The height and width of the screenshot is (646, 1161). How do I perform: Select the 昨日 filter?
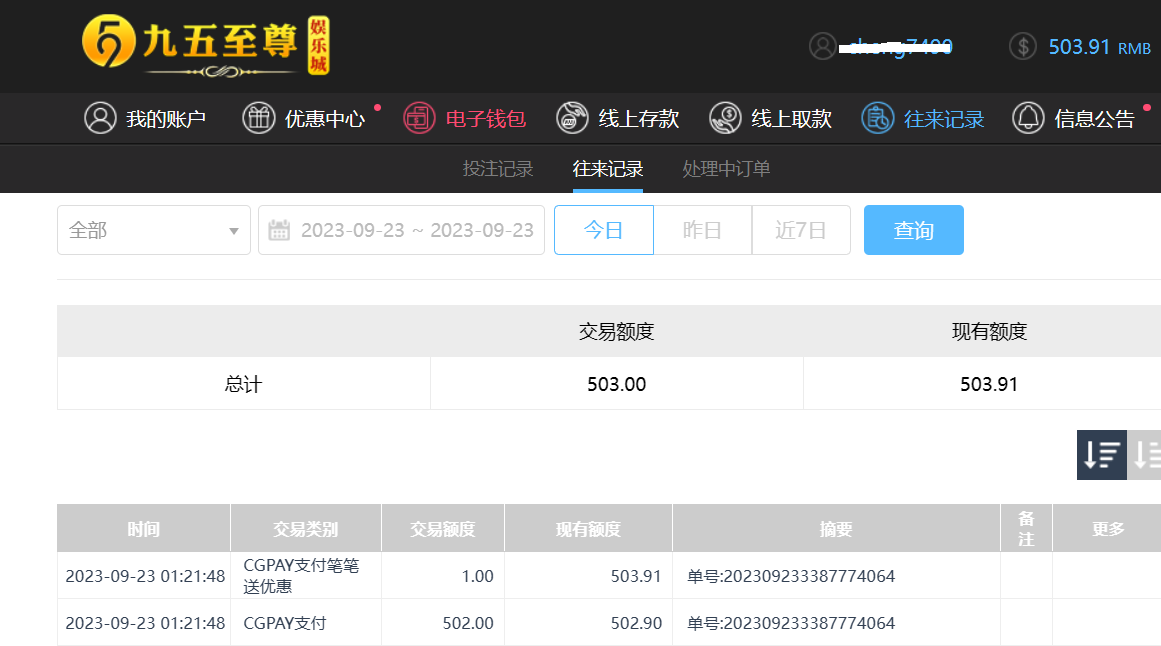702,230
